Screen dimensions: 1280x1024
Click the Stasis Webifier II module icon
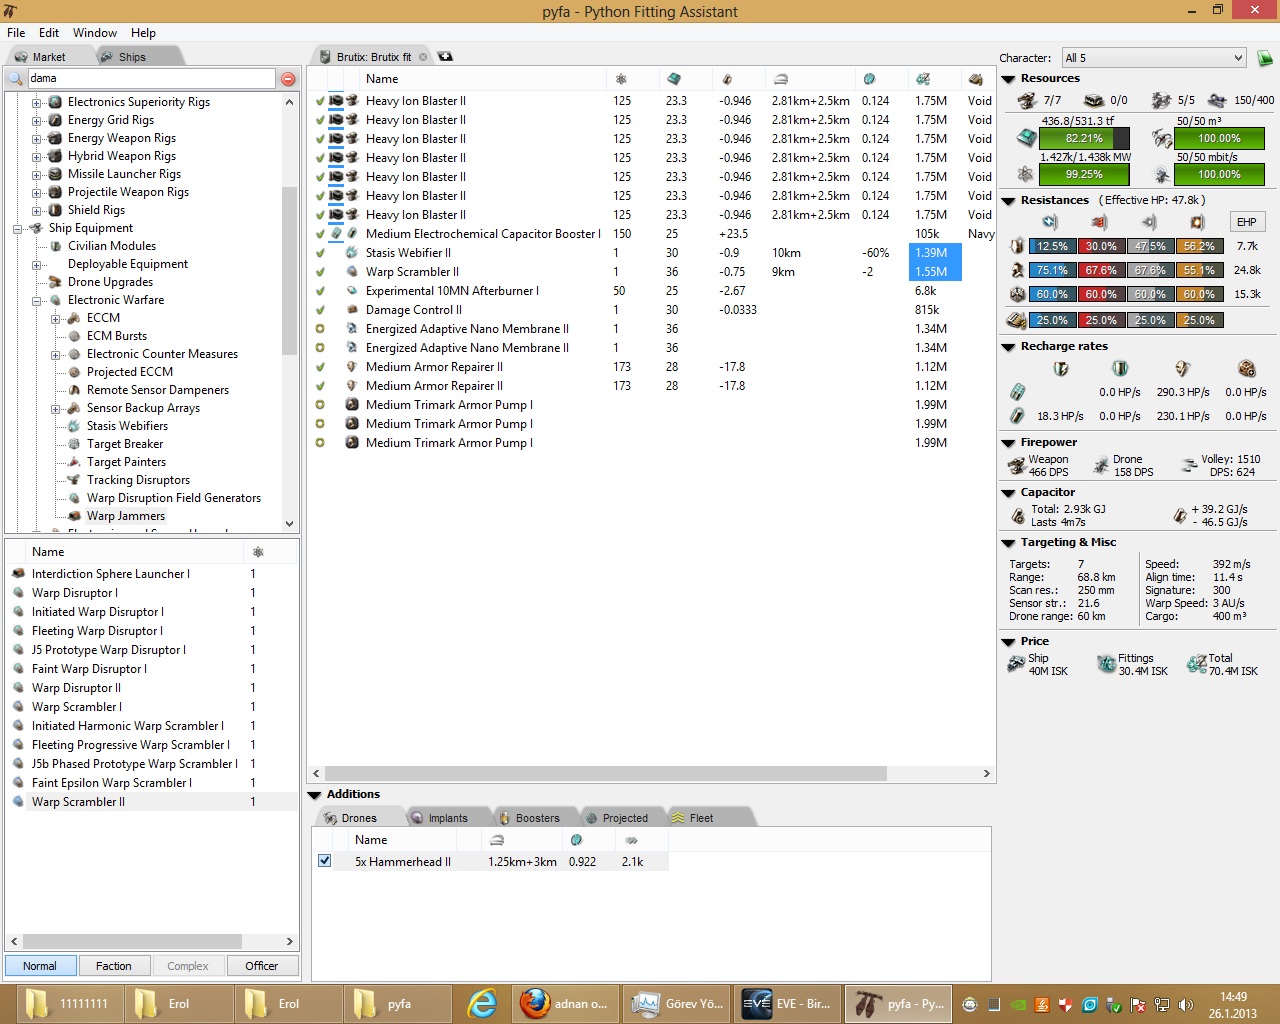(x=352, y=253)
